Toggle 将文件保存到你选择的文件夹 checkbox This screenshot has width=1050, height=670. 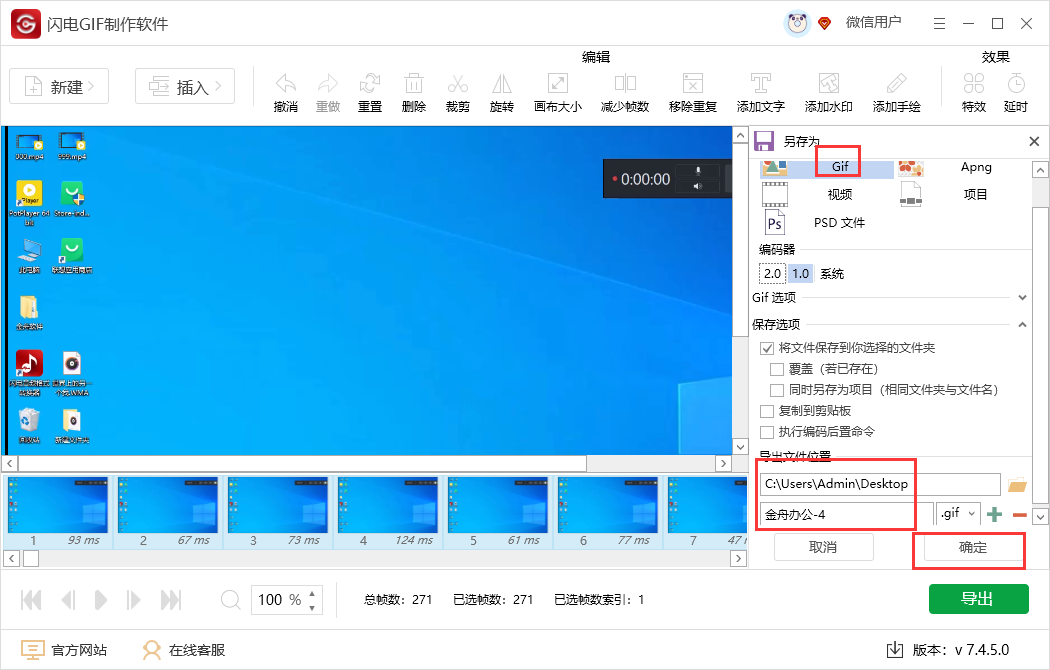(x=767, y=348)
